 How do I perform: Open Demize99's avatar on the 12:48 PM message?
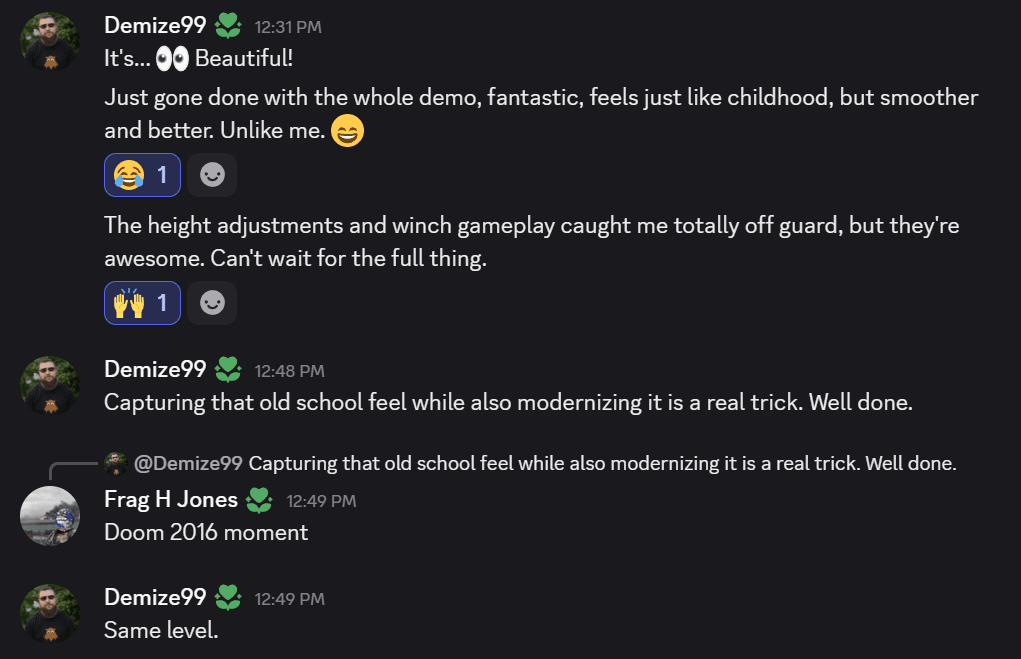(50, 386)
